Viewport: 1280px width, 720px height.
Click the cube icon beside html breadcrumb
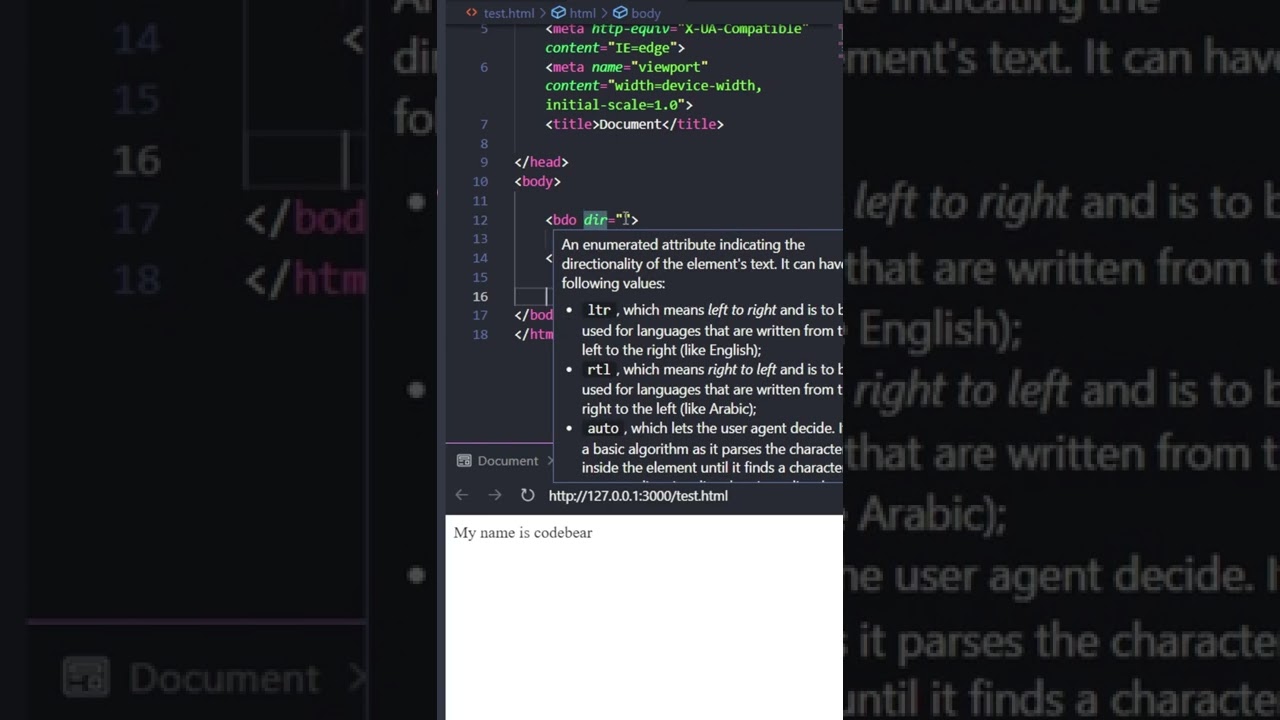pos(559,13)
